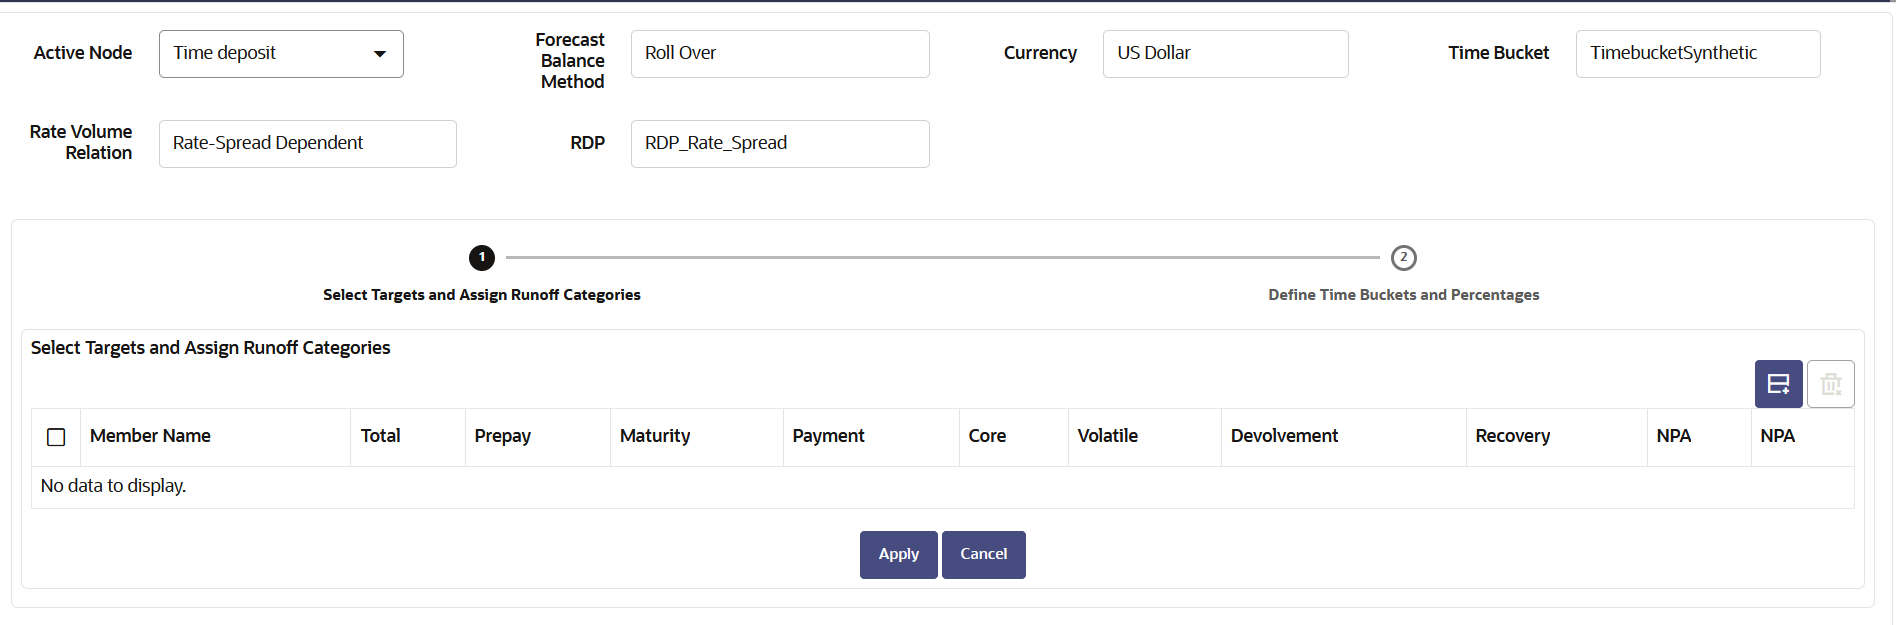This screenshot has width=1896, height=625.
Task: Click the Time Bucket field
Action: click(1698, 54)
